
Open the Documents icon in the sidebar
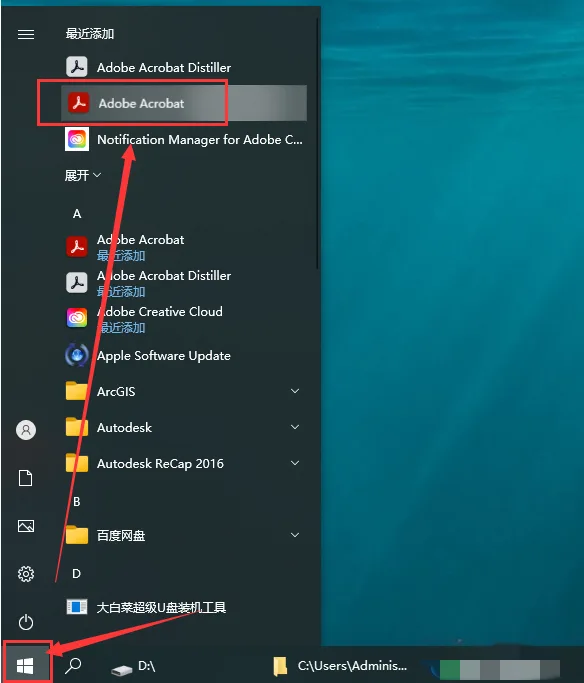click(26, 478)
